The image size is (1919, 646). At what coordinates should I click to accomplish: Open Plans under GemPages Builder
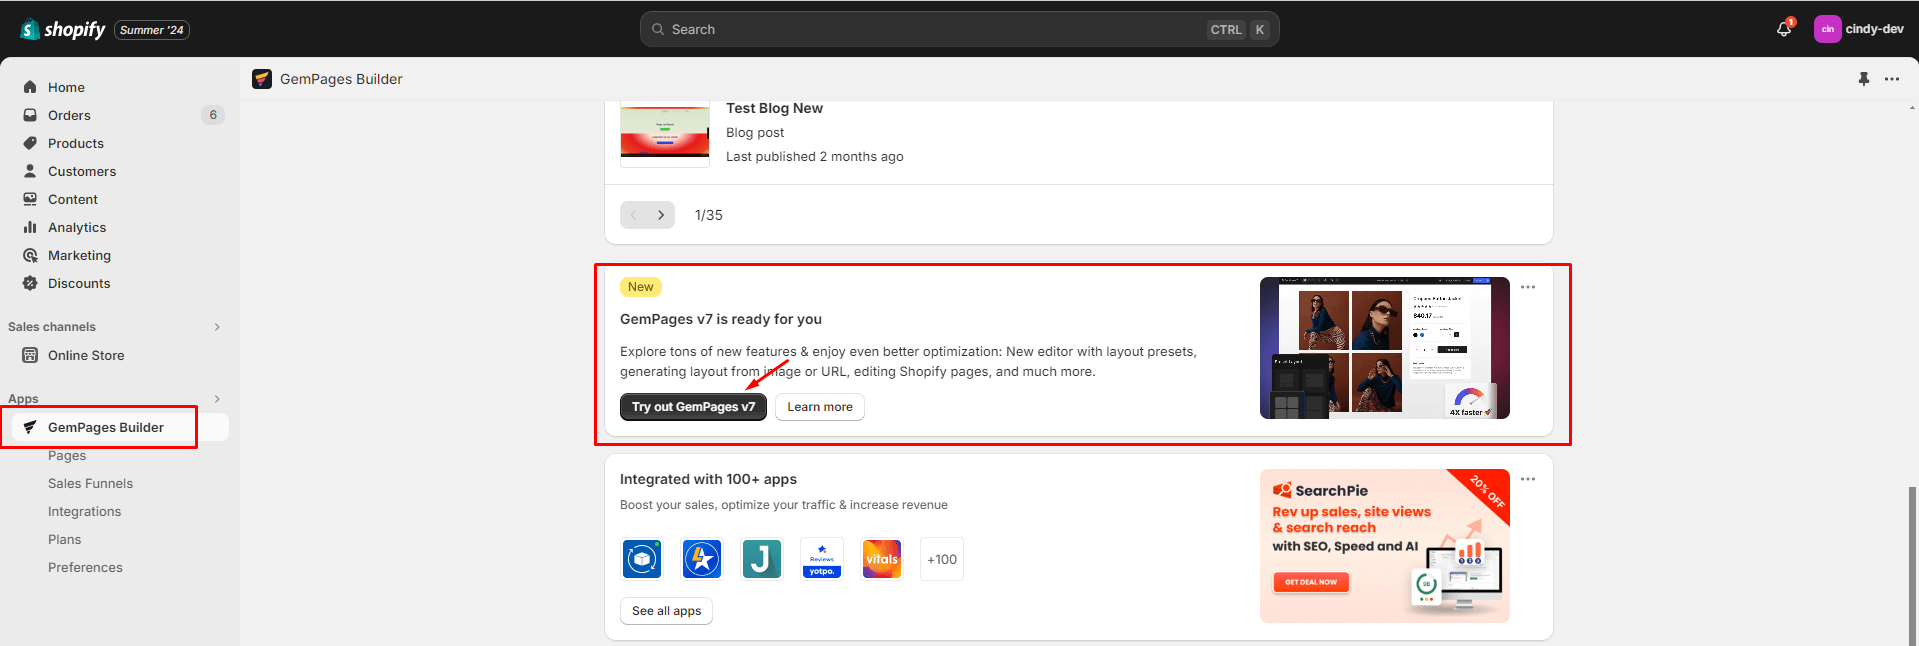(x=65, y=539)
